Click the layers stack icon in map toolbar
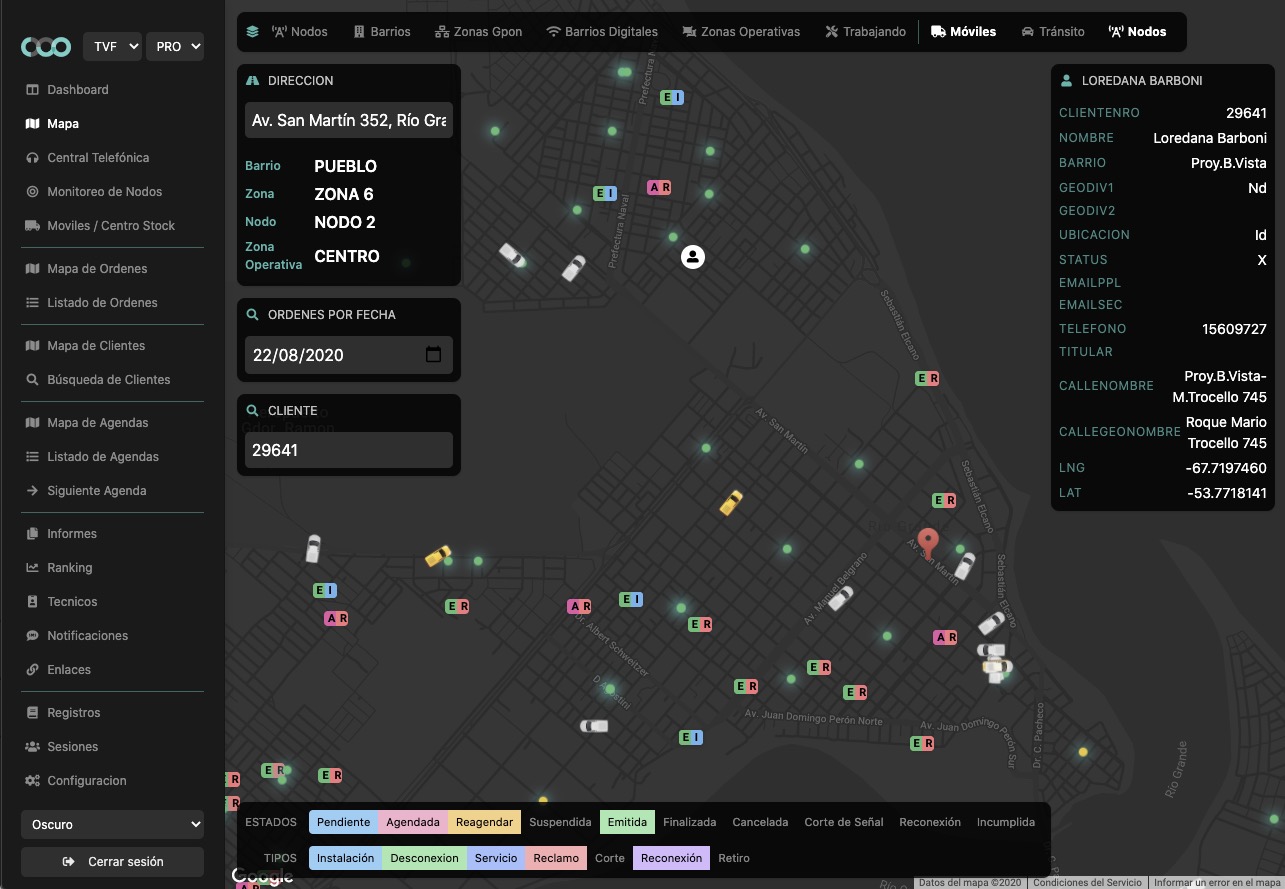 (252, 32)
